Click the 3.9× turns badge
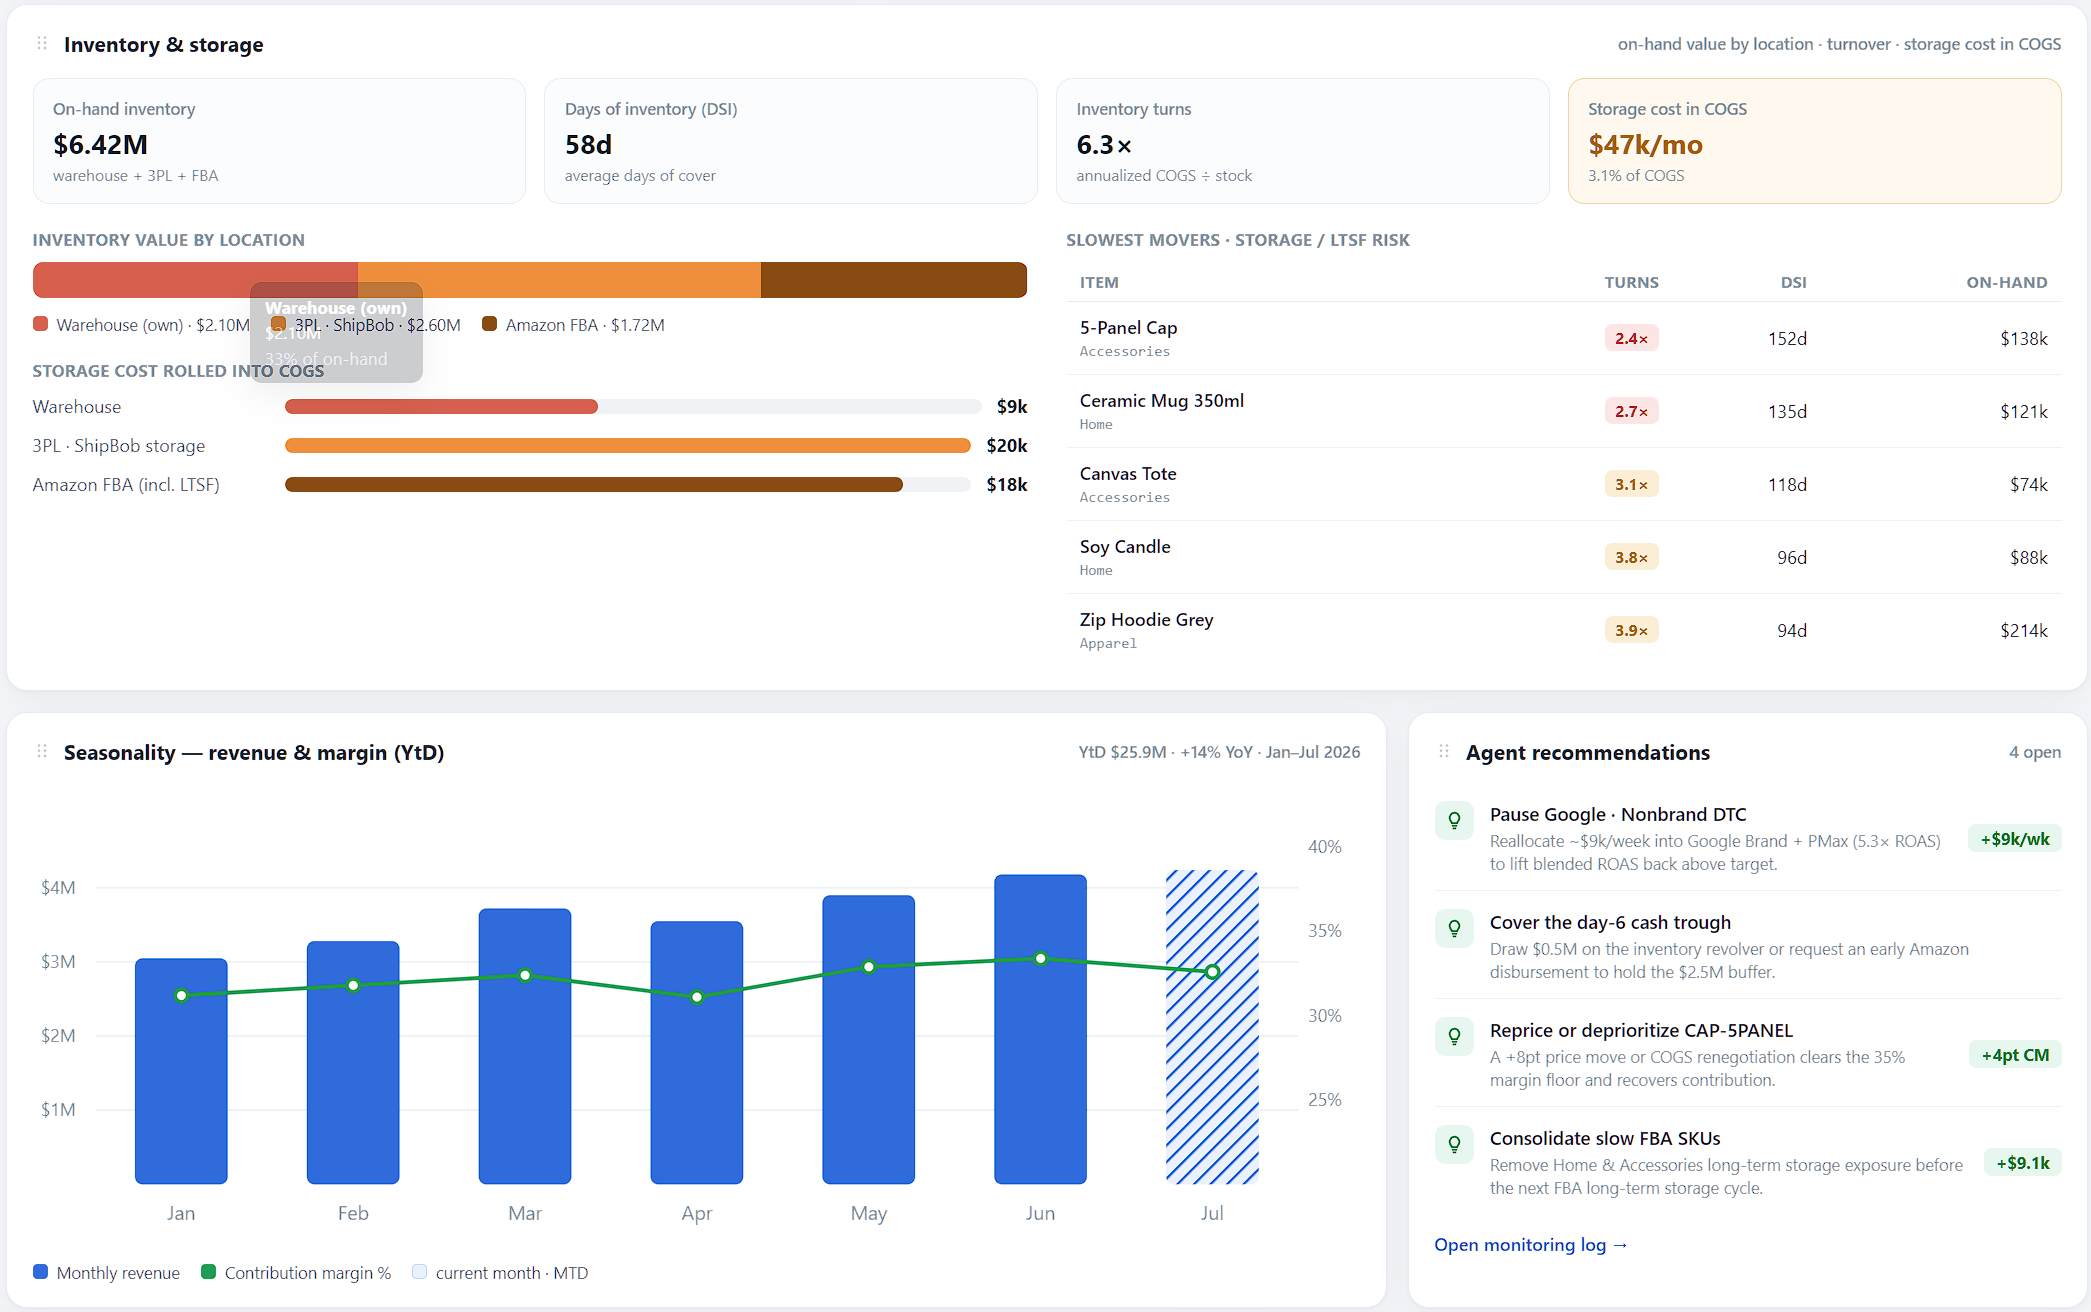2091x1312 pixels. [x=1631, y=630]
